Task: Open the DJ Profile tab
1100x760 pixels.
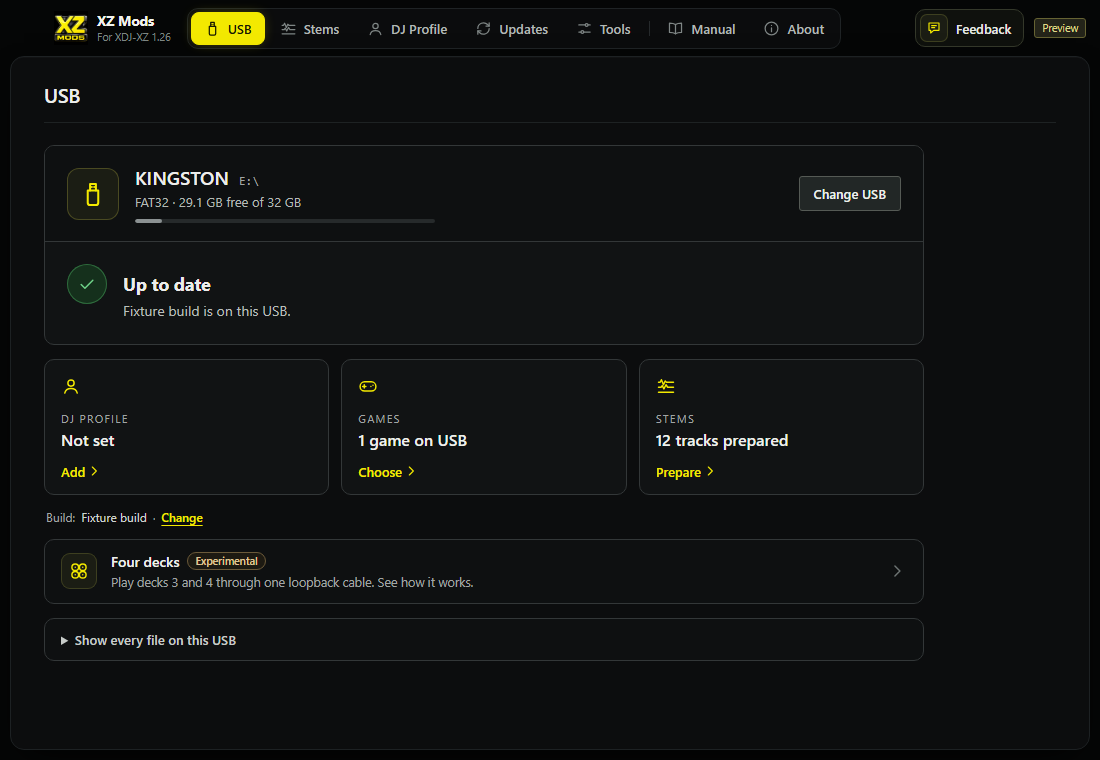Action: (x=408, y=29)
